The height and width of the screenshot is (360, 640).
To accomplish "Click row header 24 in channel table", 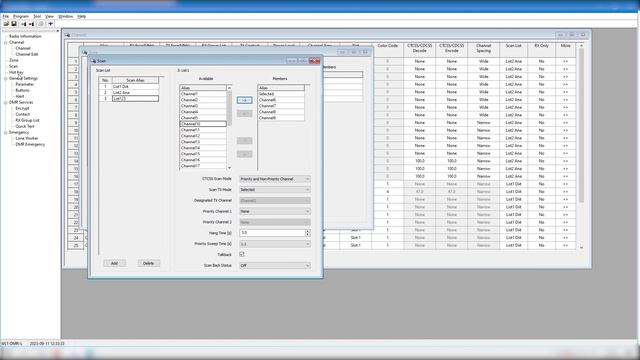I will click(x=76, y=238).
